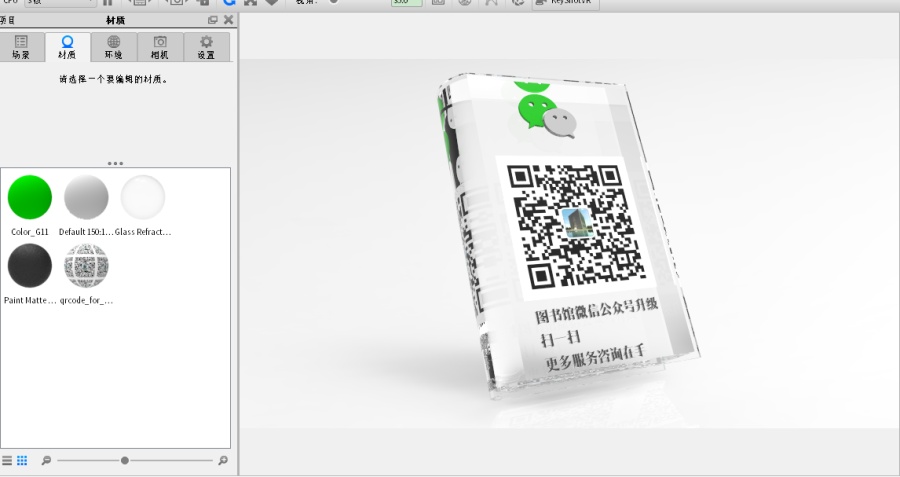
Task: Switch material list to grid view
Action: point(22,460)
